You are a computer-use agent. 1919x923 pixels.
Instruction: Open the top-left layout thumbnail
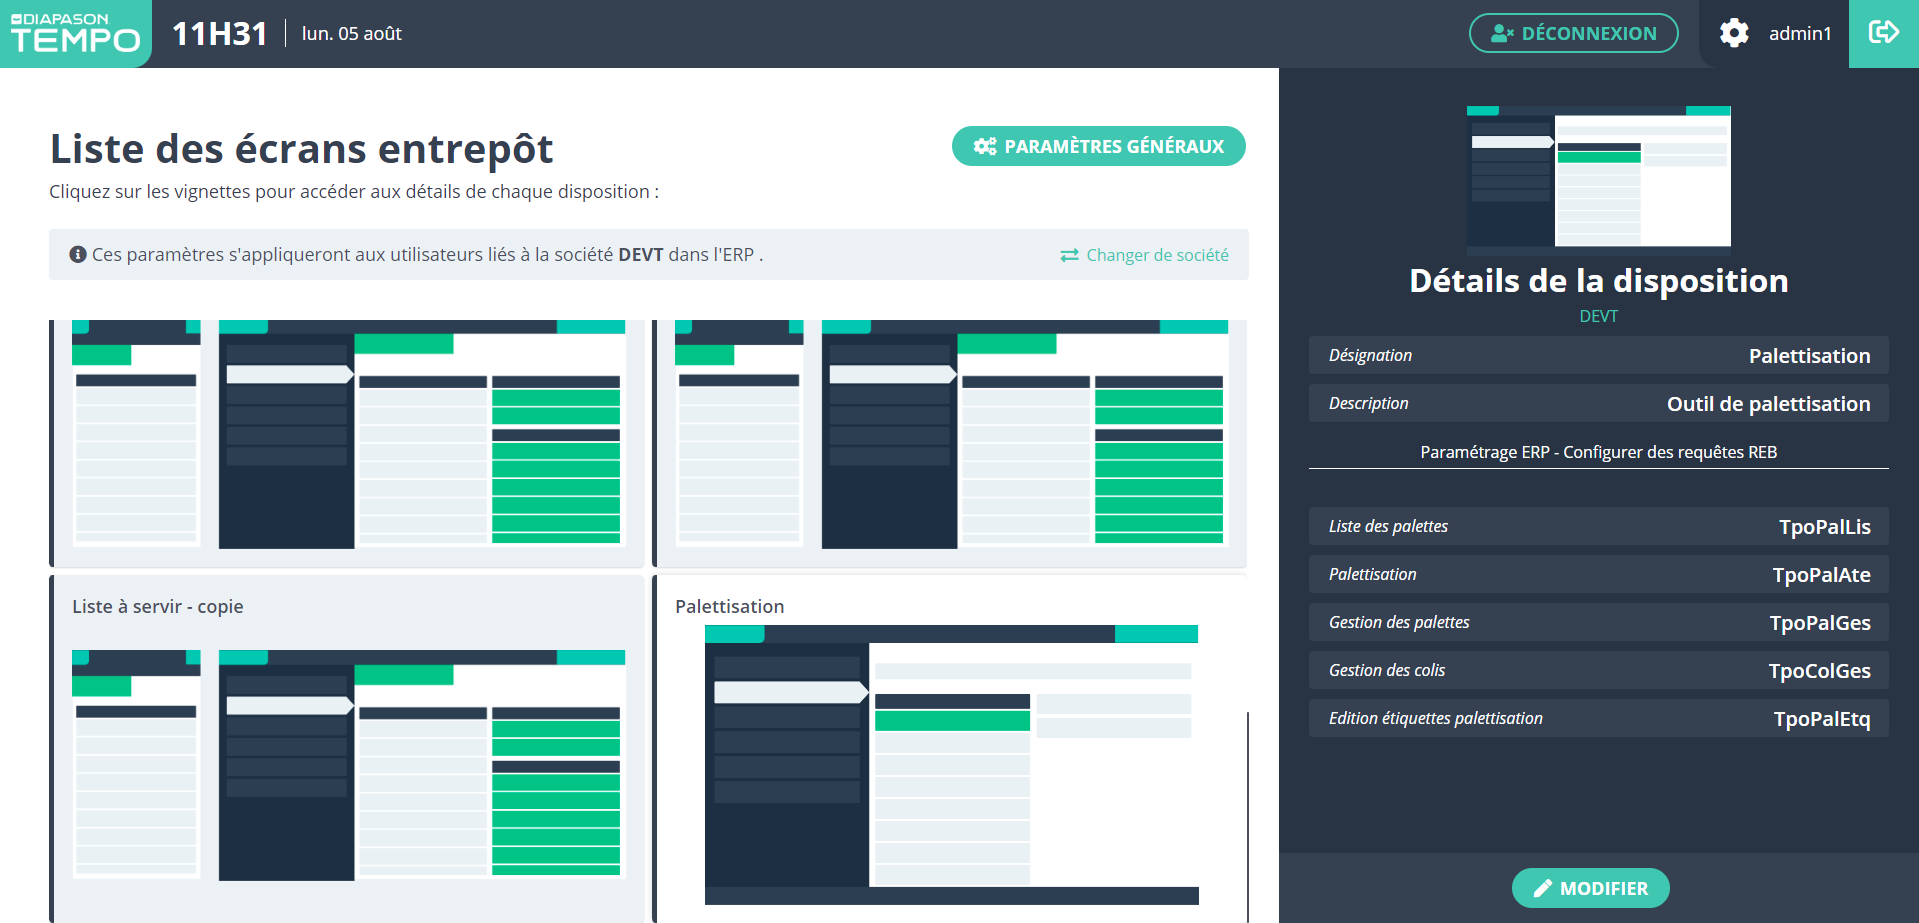(x=348, y=440)
